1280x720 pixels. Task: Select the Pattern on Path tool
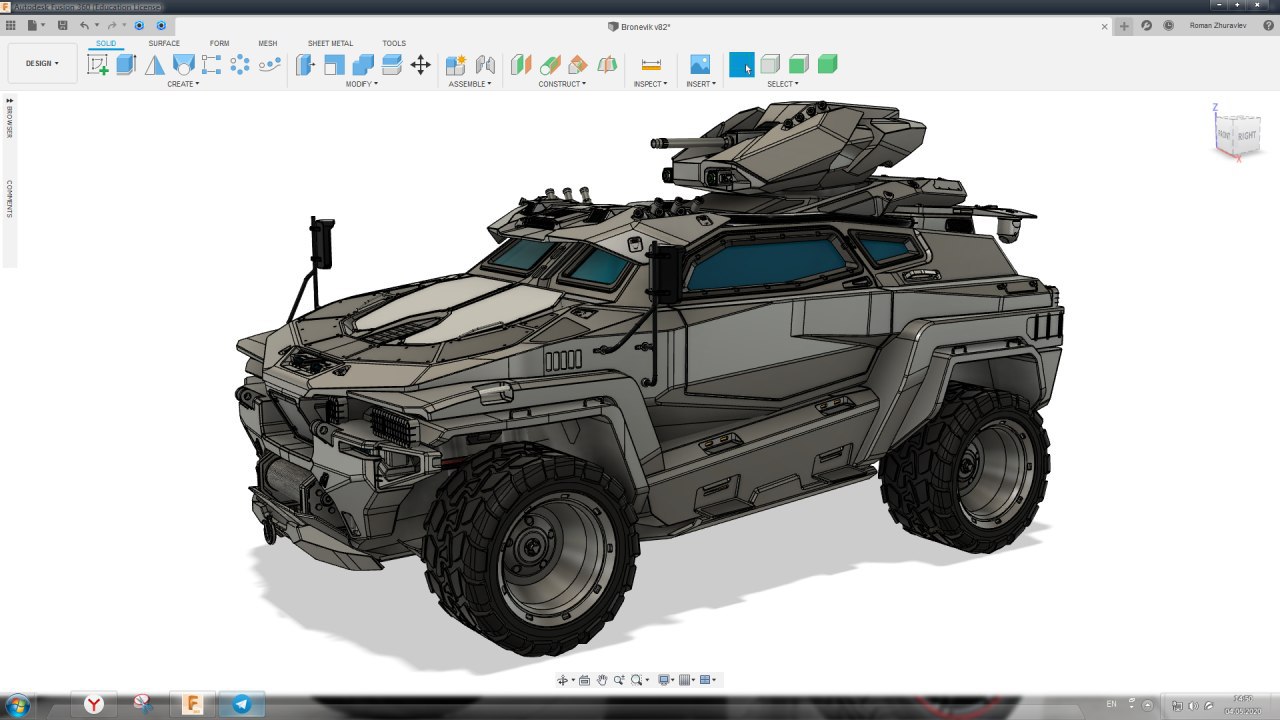269,65
